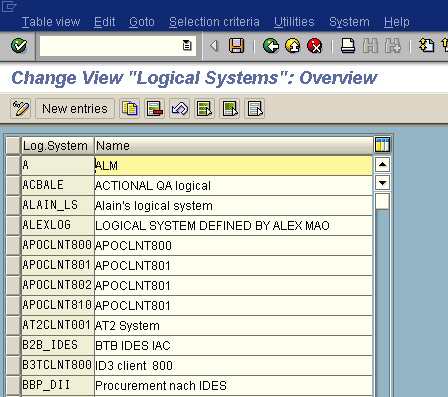Click the APOCLNT810 log system cell
Screen dimensions: 448x397
tap(58, 305)
